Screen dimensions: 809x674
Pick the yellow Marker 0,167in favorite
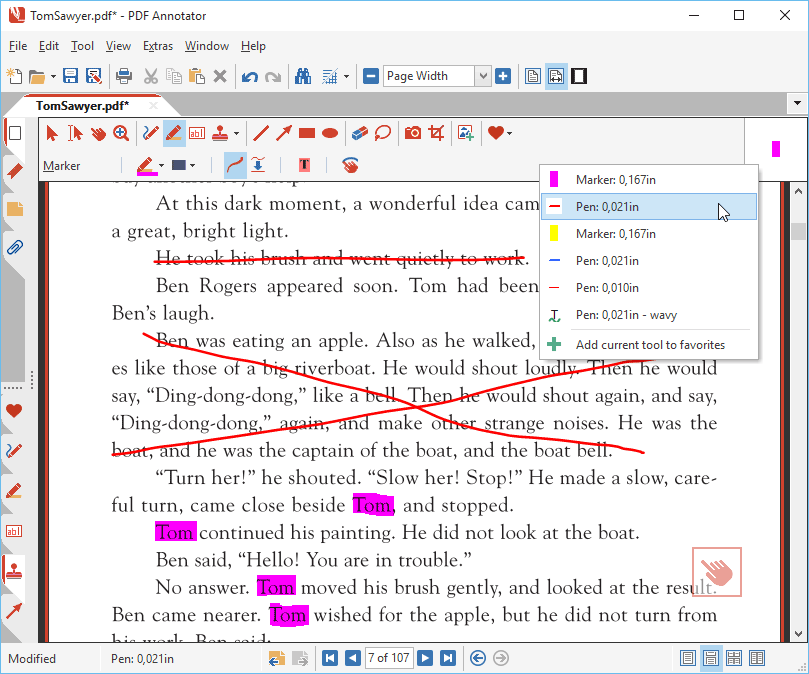[649, 234]
